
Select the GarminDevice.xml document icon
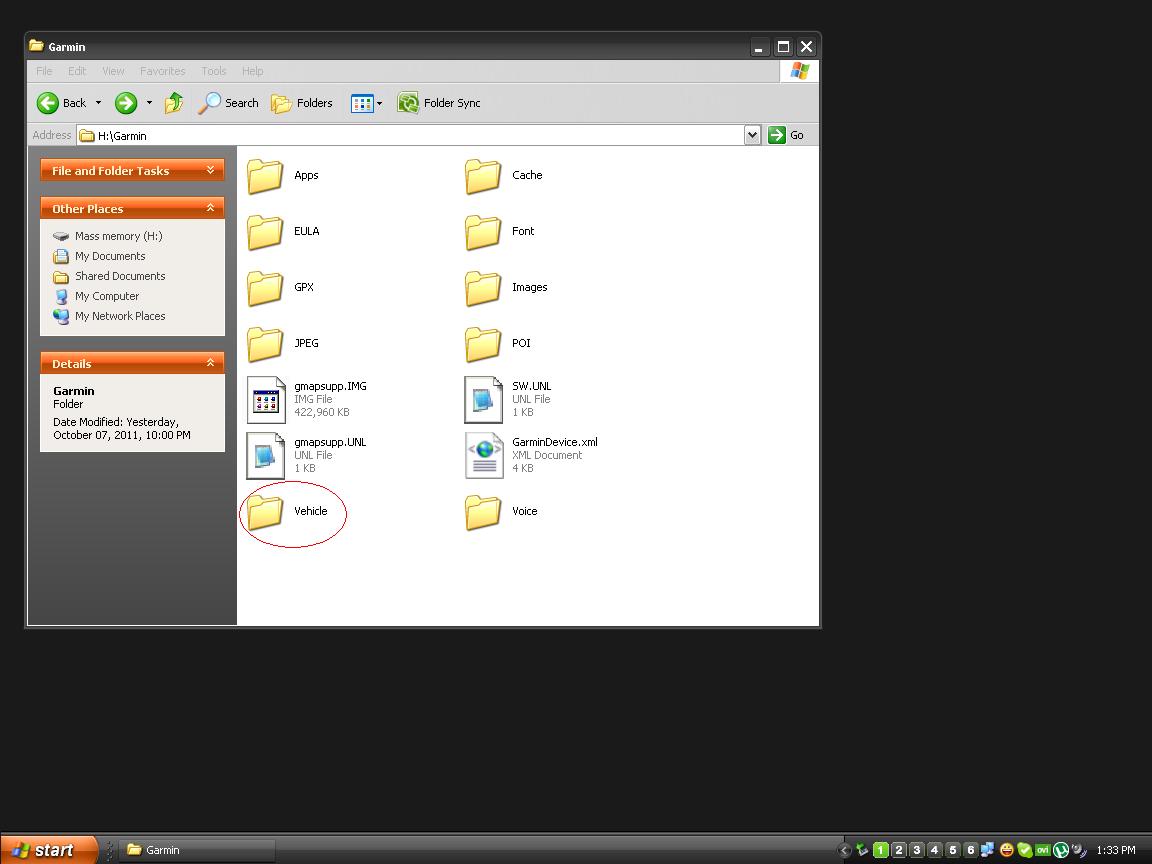point(483,456)
